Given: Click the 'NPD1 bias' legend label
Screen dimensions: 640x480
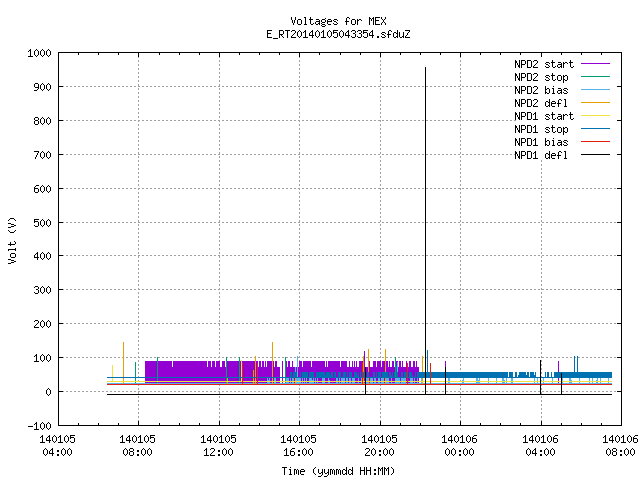Looking at the screenshot, I should (x=541, y=142).
